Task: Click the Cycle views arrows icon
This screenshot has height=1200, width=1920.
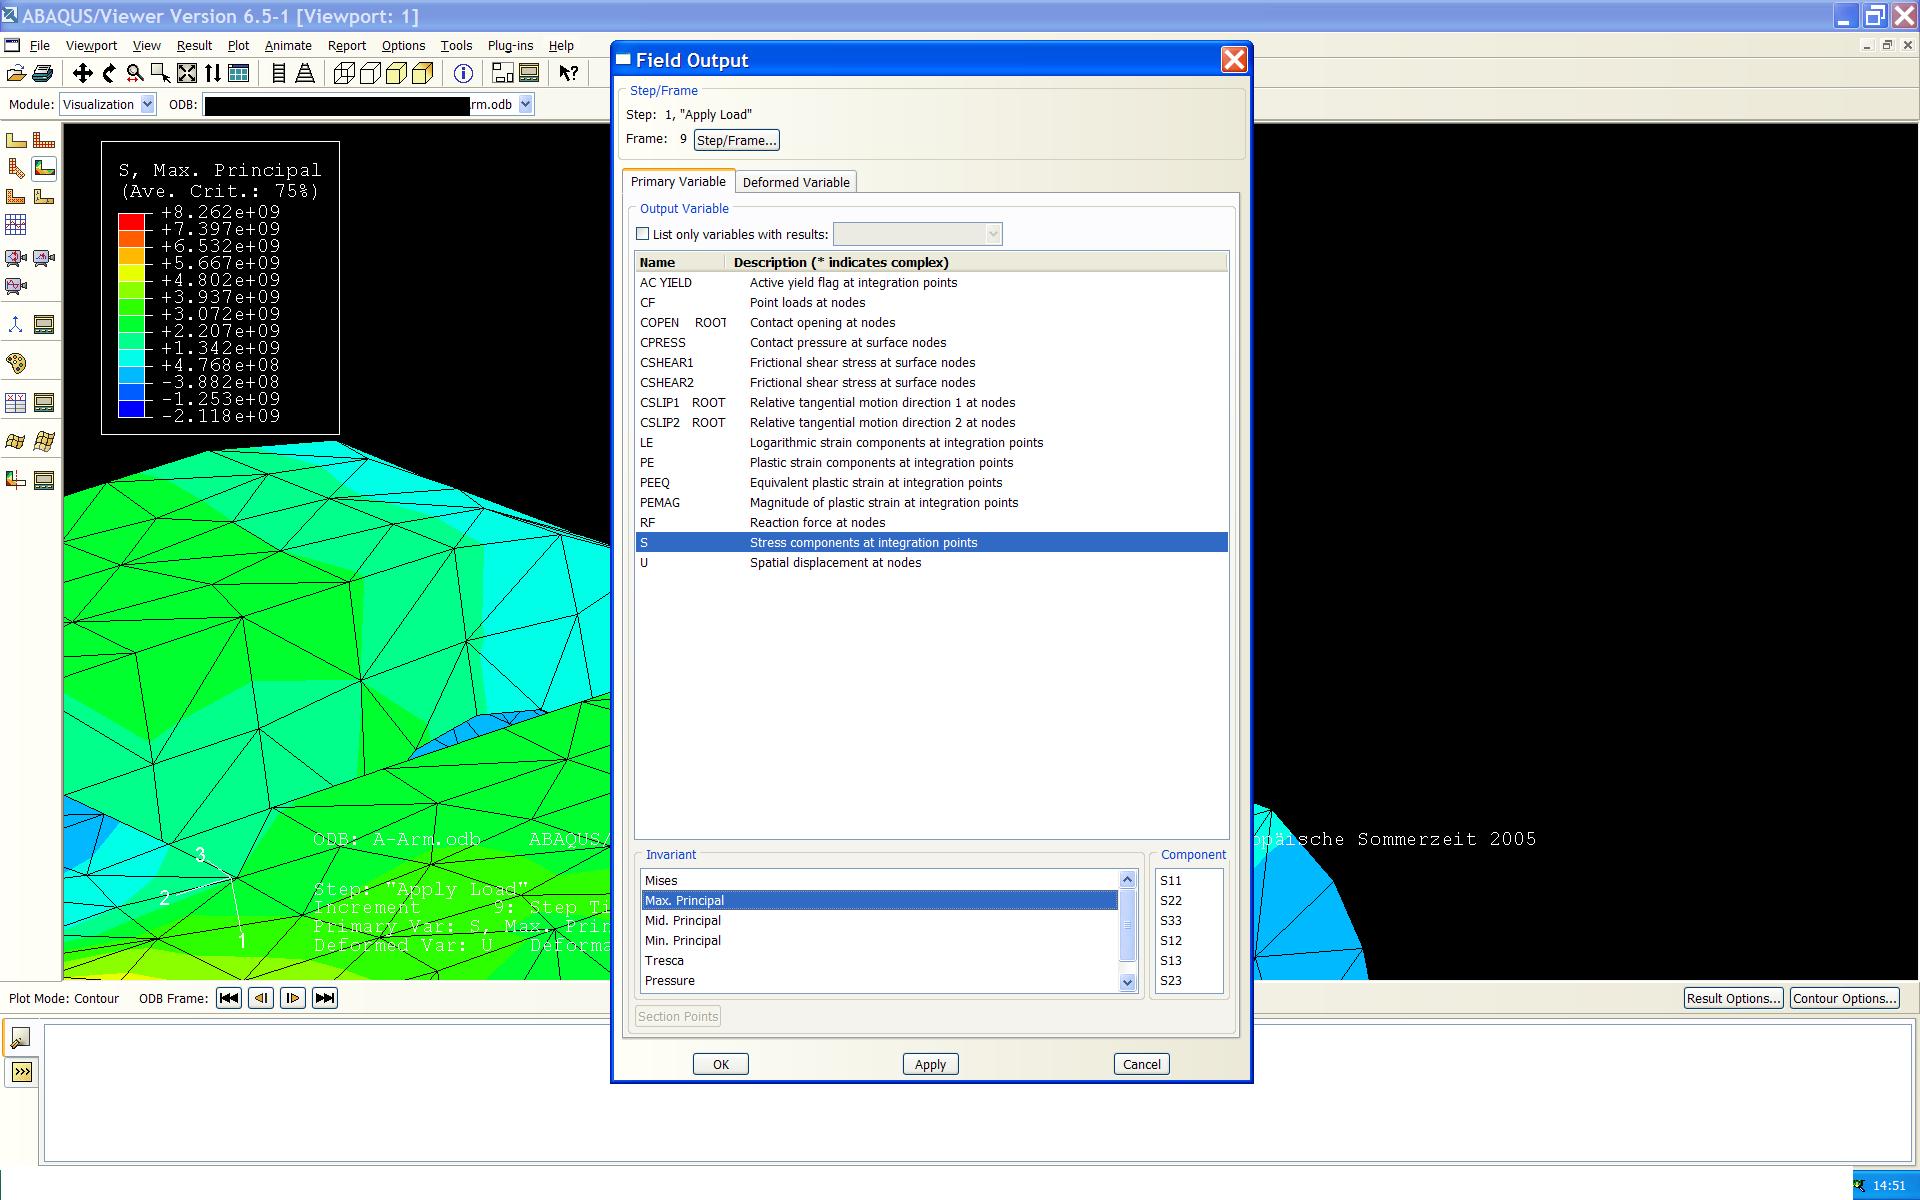Action: coord(213,73)
